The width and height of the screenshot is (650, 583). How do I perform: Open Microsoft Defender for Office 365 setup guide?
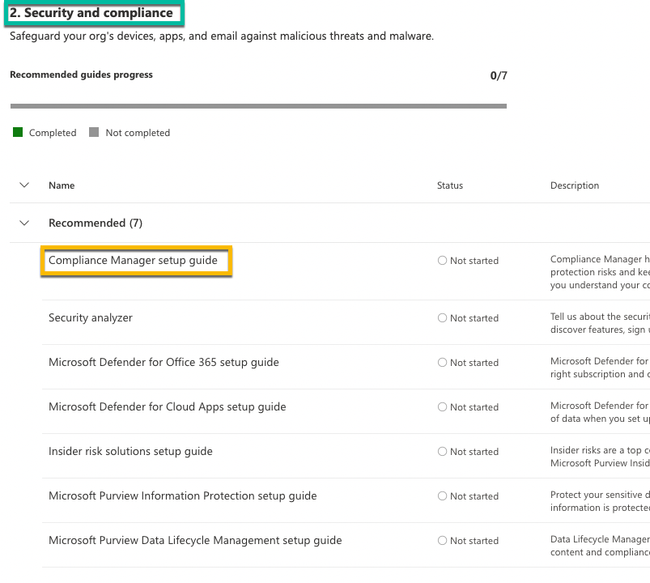(x=164, y=362)
